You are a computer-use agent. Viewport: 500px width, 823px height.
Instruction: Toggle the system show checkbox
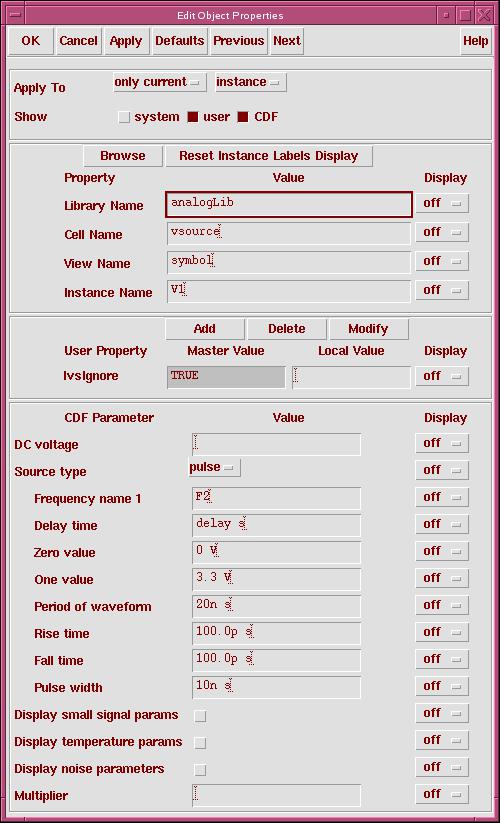pyautogui.click(x=124, y=117)
